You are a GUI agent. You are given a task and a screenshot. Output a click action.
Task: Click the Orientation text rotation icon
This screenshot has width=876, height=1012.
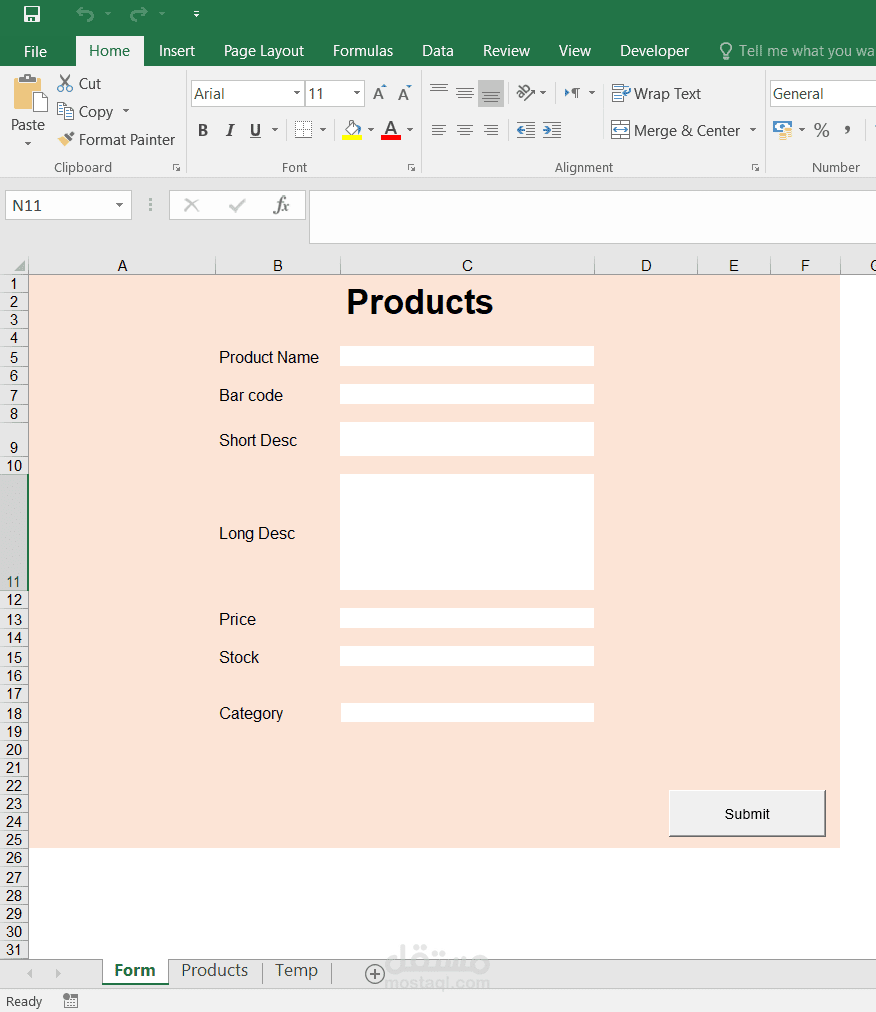(x=525, y=93)
